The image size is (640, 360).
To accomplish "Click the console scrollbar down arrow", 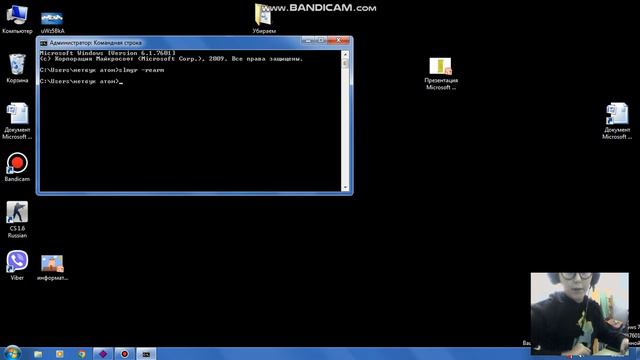I will click(x=345, y=187).
